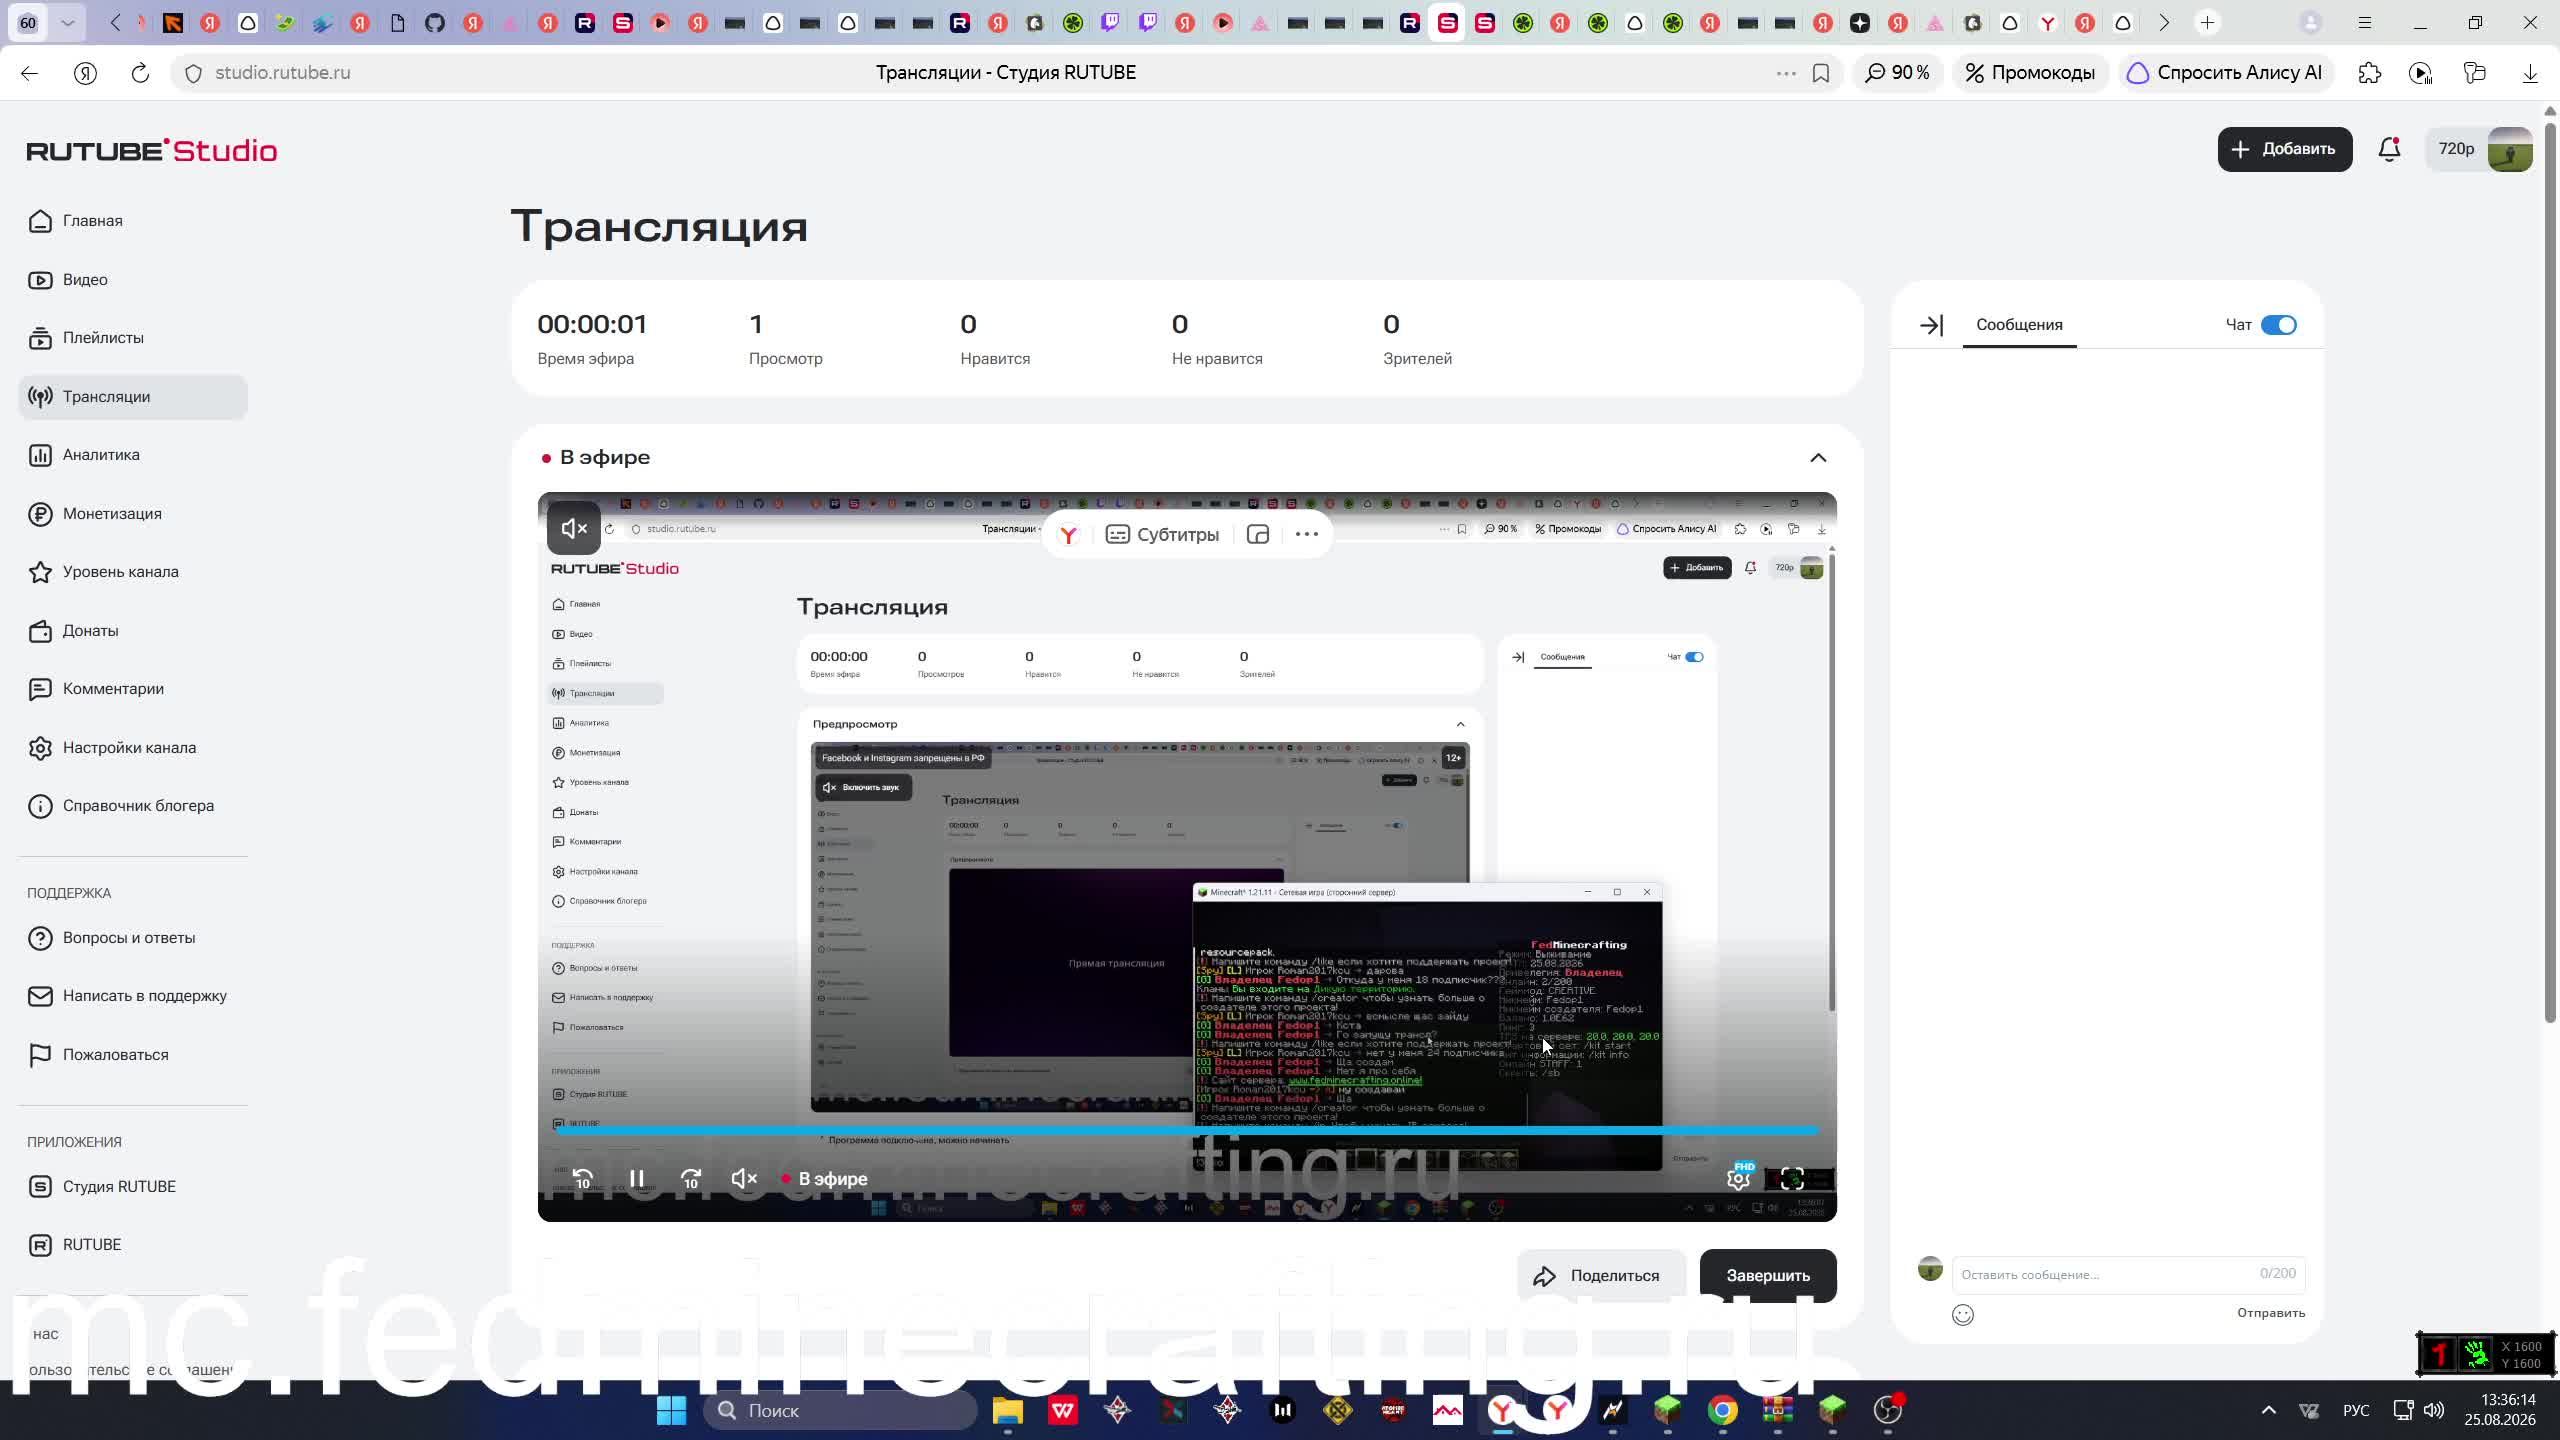Open picture-in-picture from the player overlay
2560x1440 pixels.
coord(1258,534)
